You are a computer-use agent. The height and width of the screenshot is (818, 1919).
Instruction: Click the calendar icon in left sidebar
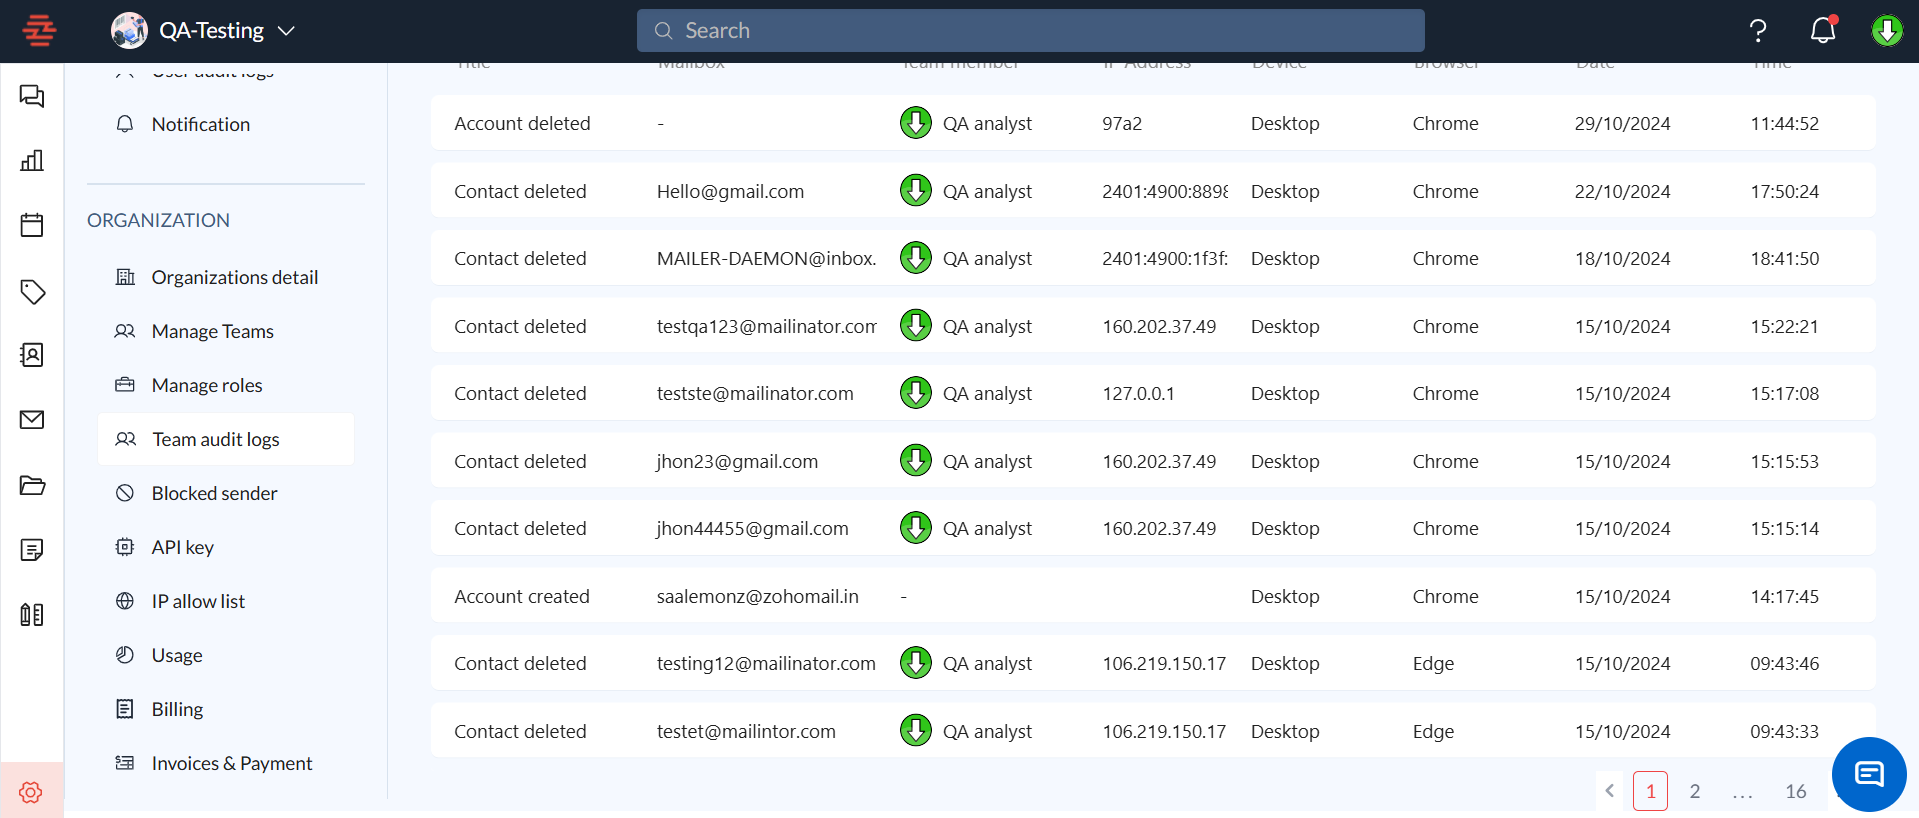(x=32, y=225)
